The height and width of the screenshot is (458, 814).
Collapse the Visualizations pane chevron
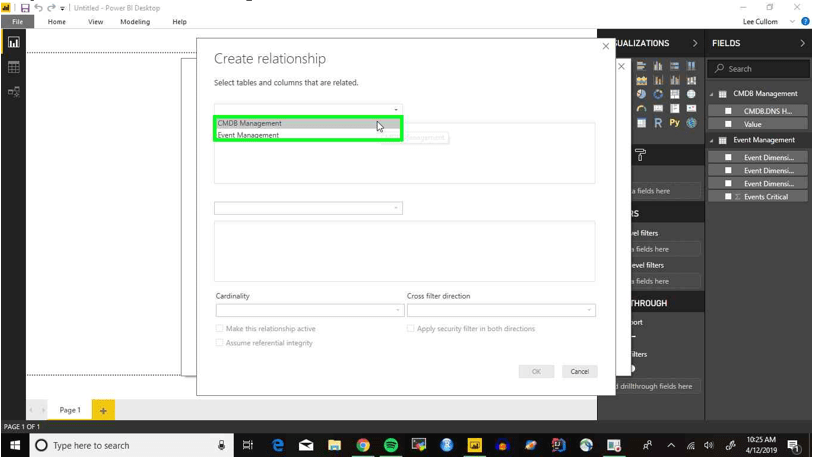pyautogui.click(x=695, y=43)
